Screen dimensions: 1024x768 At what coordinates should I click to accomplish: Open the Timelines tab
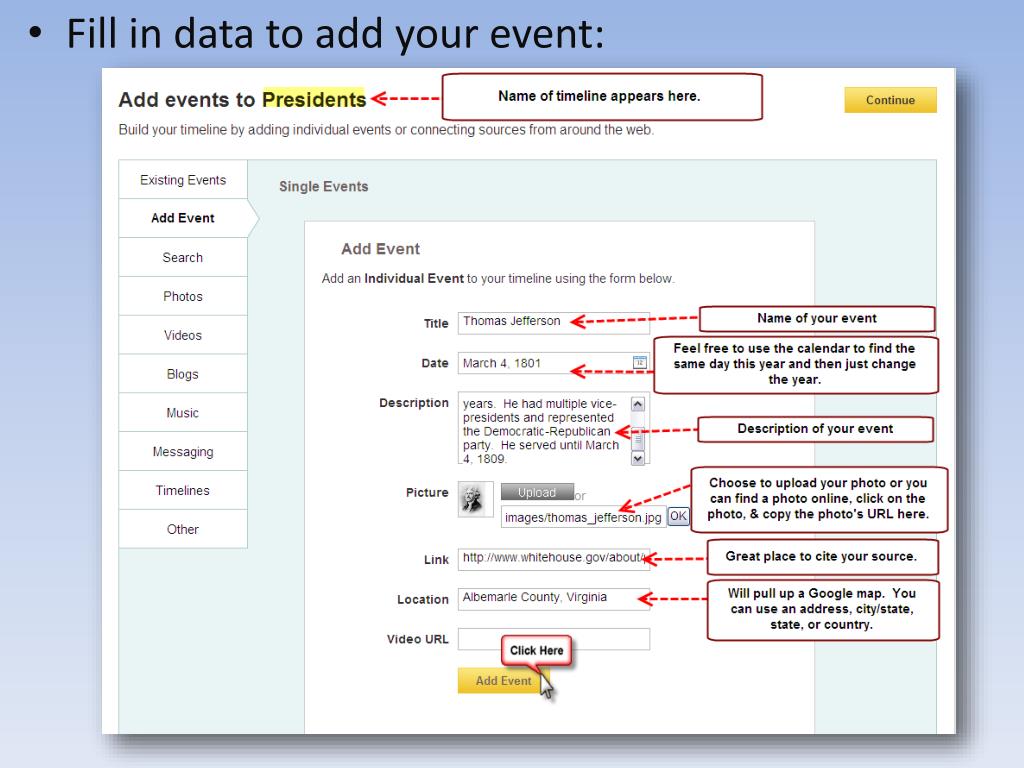coord(183,490)
